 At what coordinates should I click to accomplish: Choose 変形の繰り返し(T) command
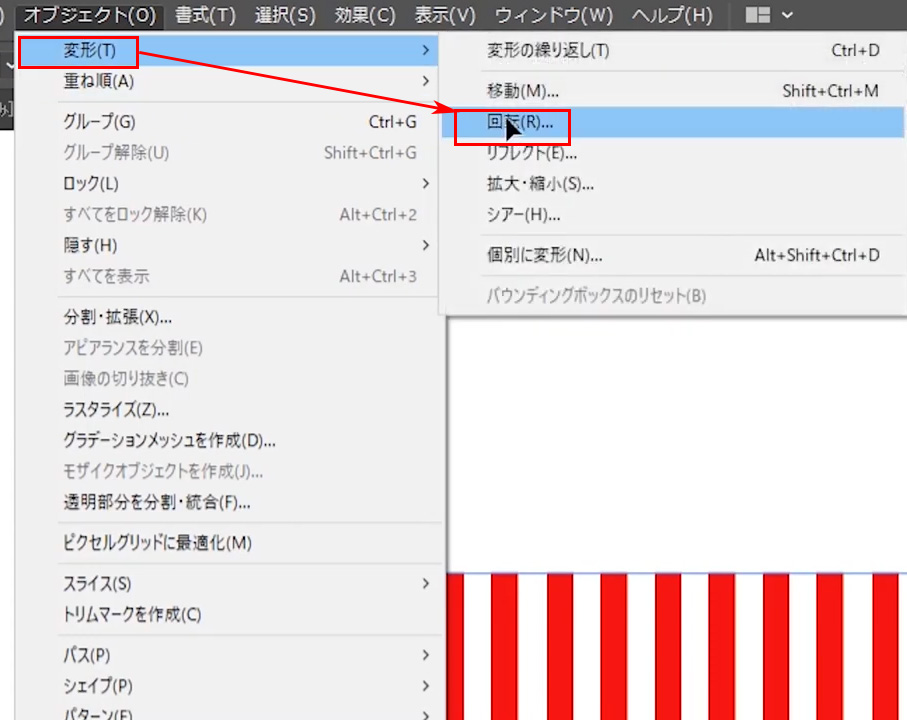coord(673,51)
